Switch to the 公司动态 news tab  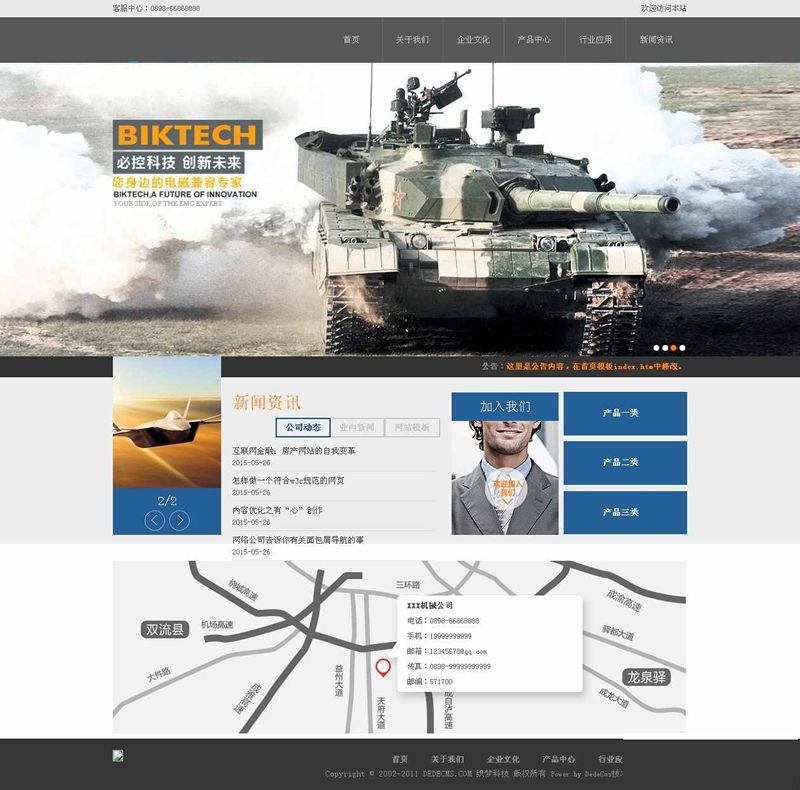click(x=303, y=427)
